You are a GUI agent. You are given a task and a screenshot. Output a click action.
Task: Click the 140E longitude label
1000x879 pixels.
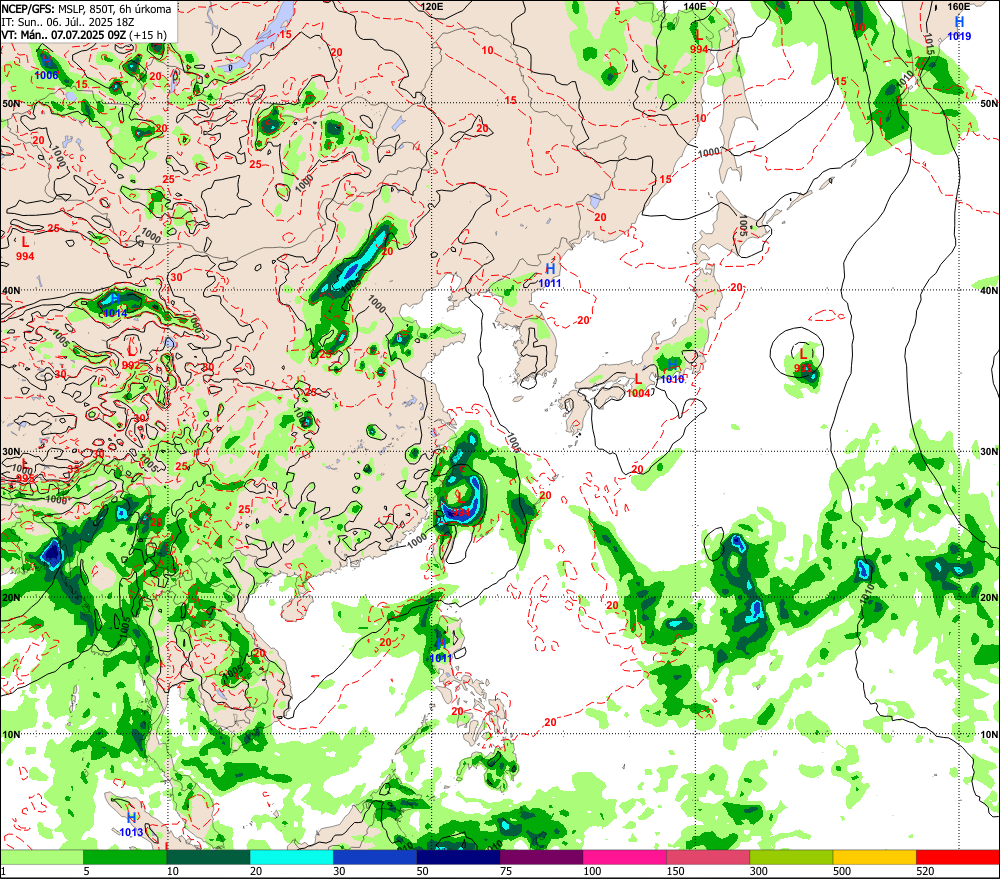(695, 6)
